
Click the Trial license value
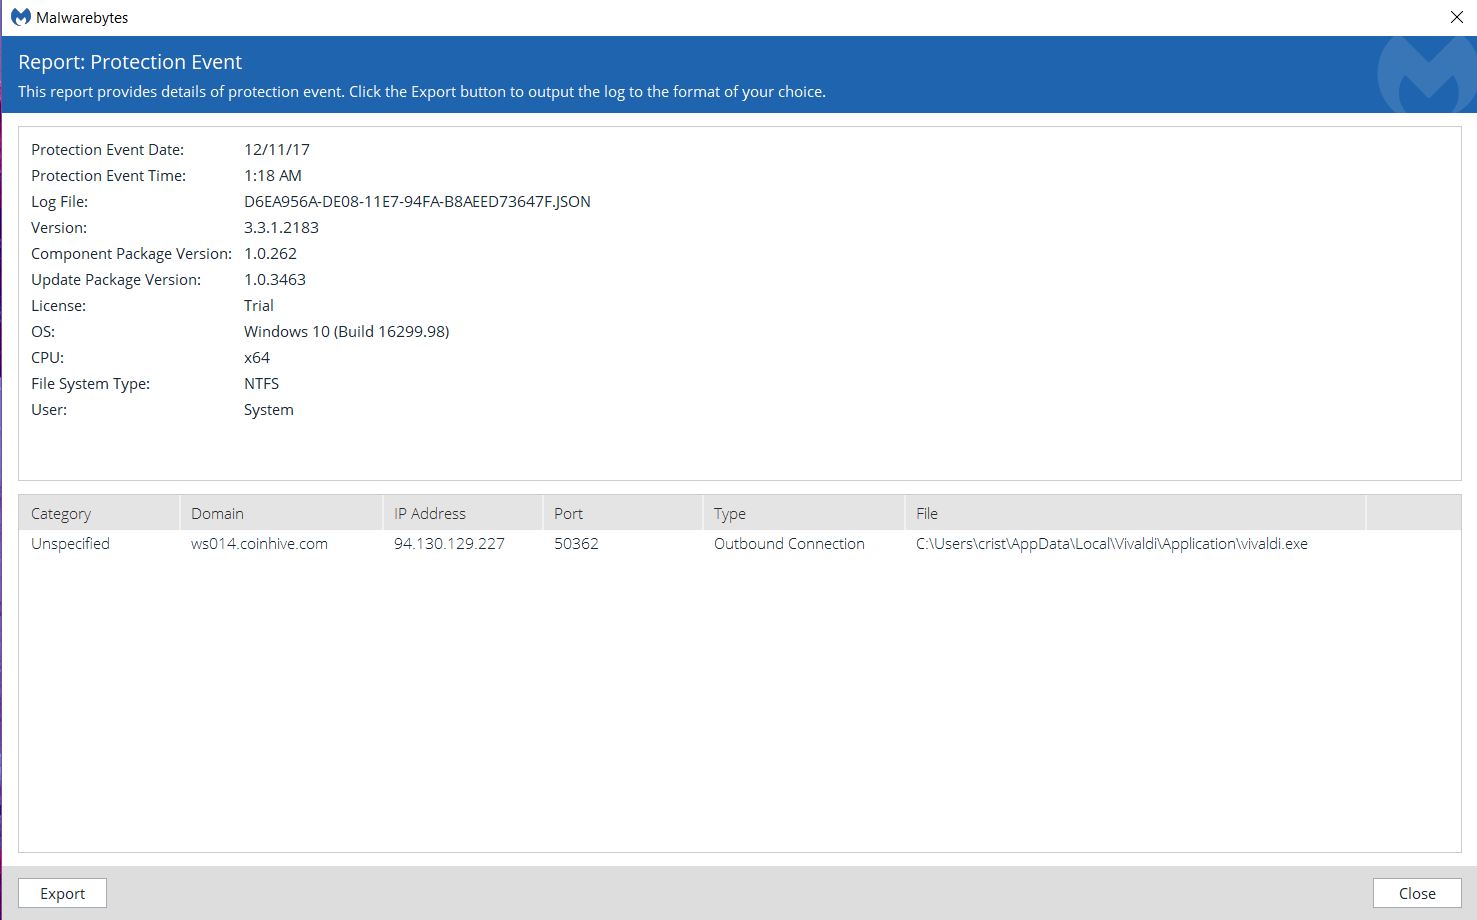[259, 306]
